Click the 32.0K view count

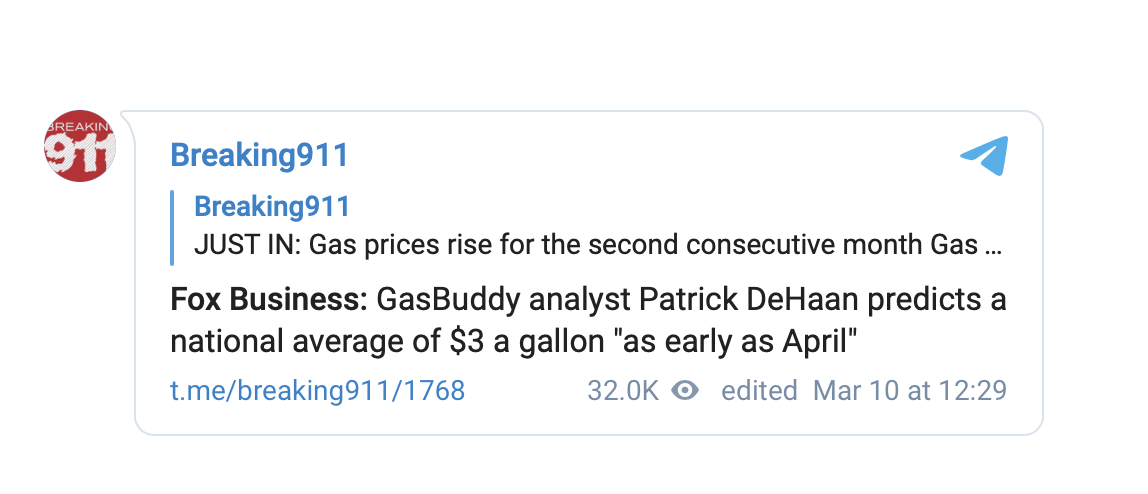622,390
